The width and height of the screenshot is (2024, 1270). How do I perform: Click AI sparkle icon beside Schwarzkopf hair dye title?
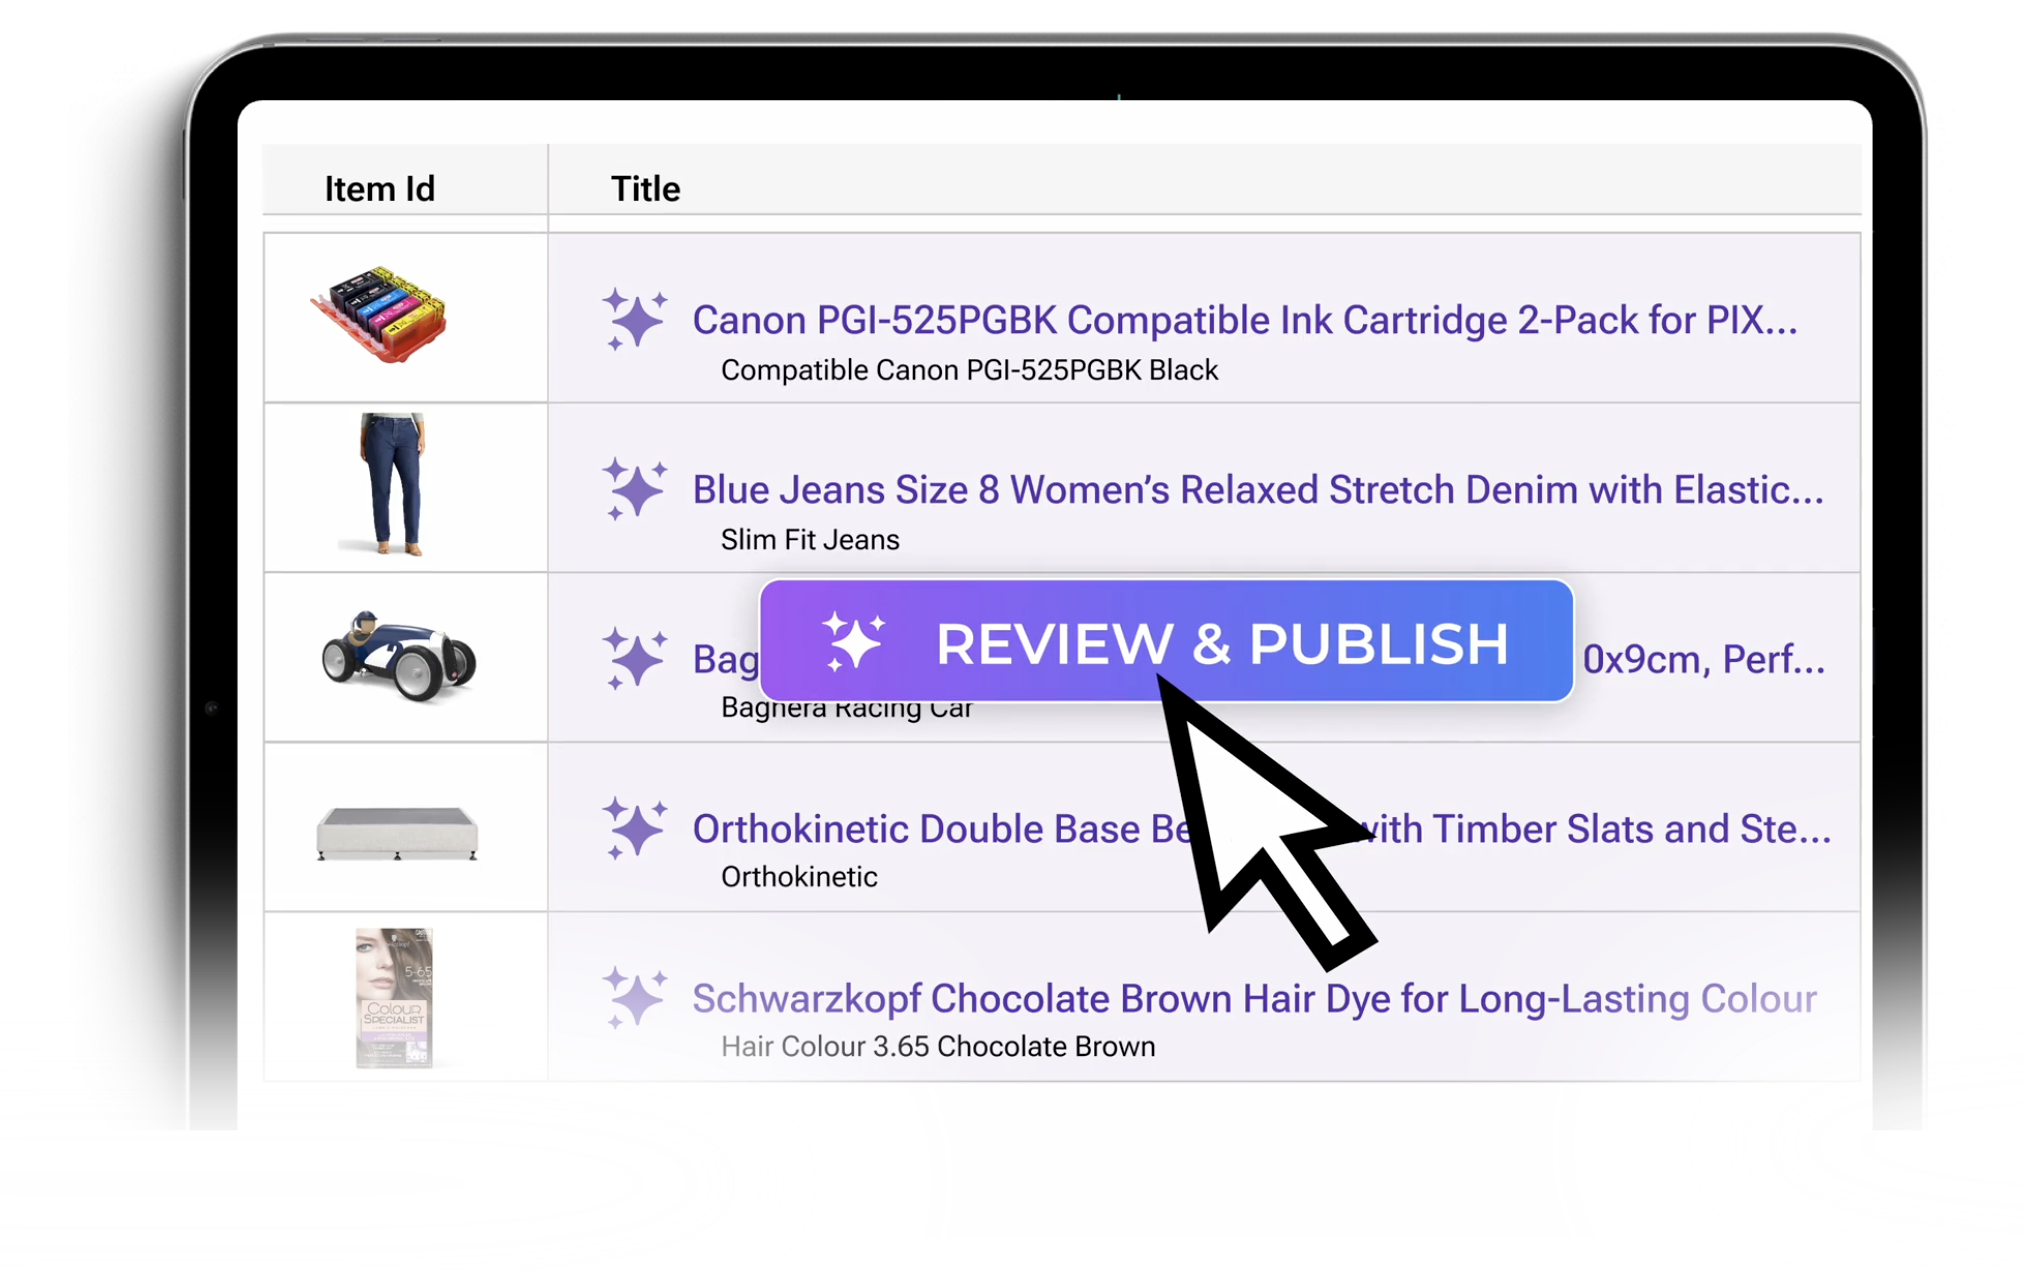point(634,997)
